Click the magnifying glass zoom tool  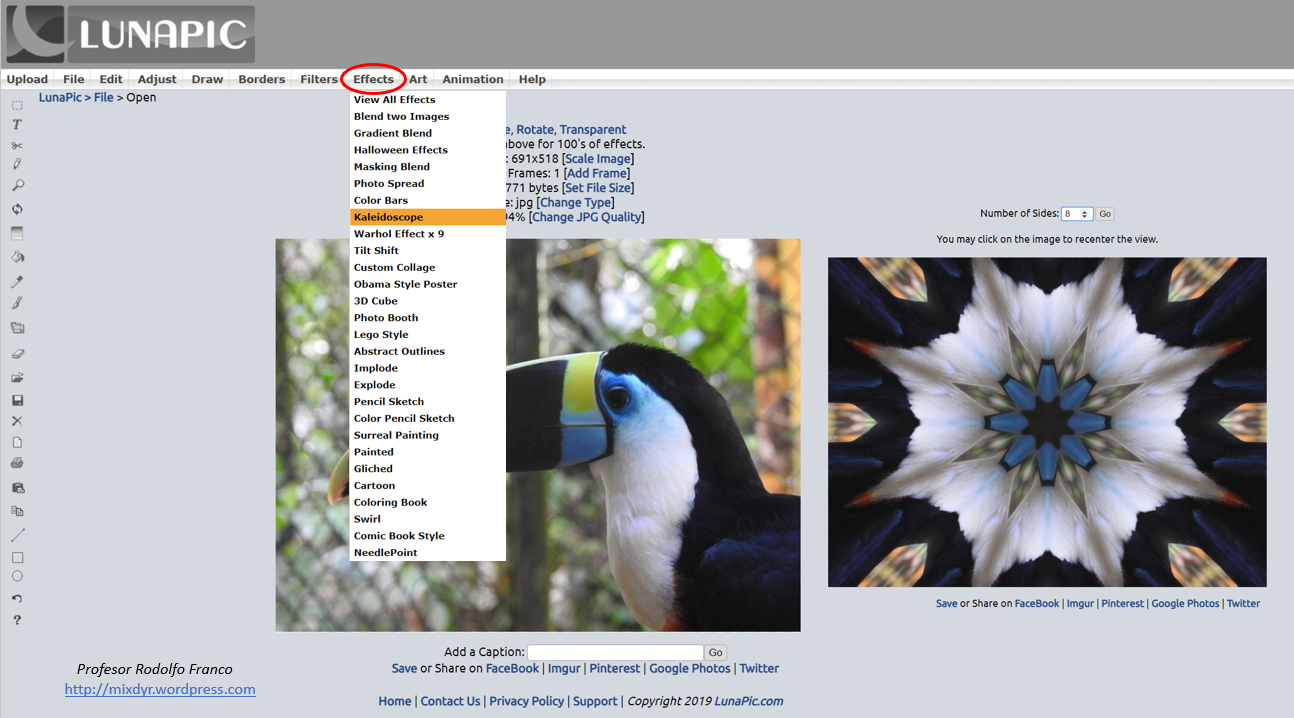[x=17, y=186]
